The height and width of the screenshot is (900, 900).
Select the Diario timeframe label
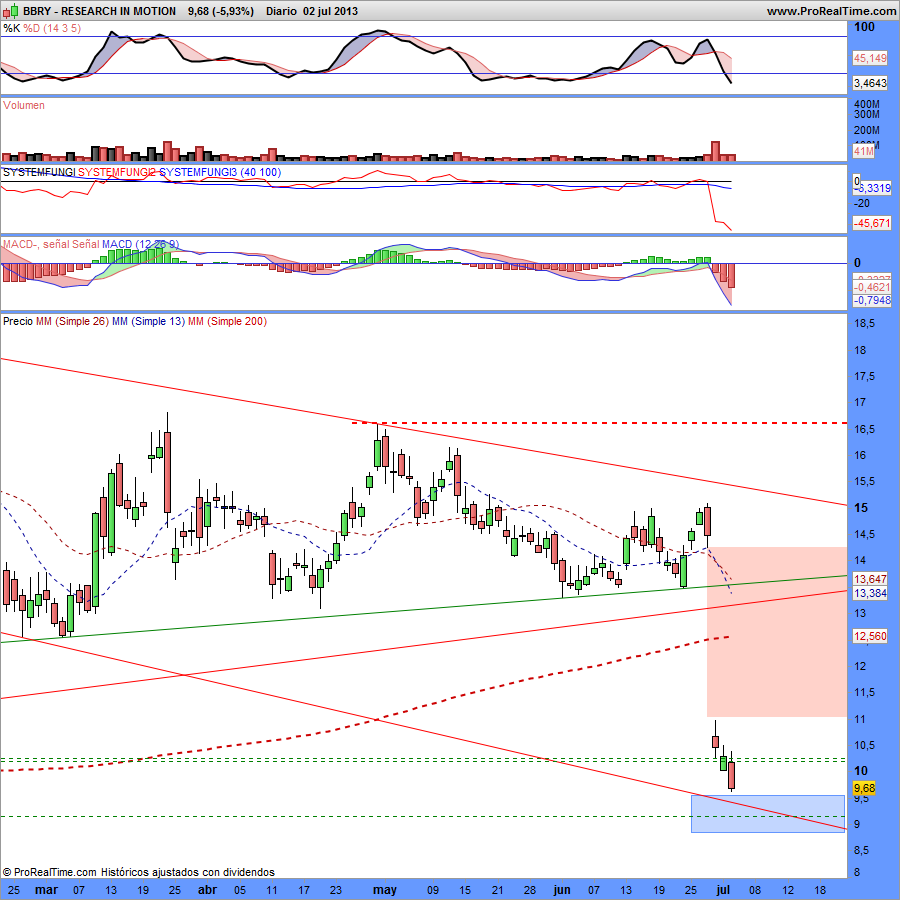281,11
